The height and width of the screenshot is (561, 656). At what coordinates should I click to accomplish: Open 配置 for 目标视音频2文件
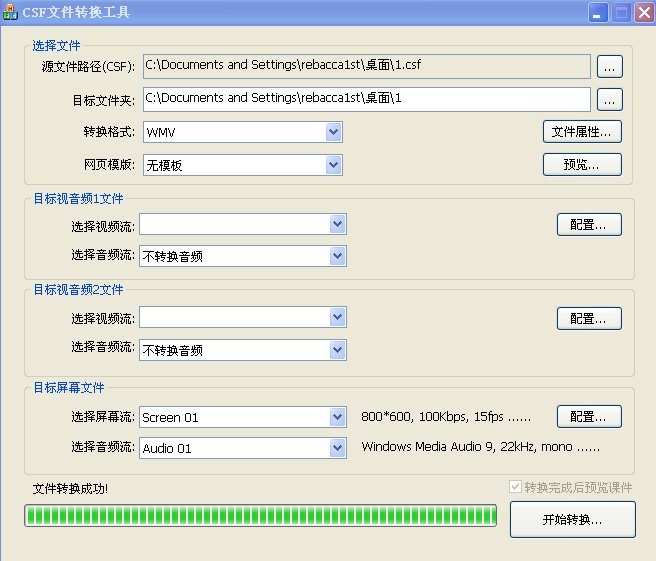589,318
